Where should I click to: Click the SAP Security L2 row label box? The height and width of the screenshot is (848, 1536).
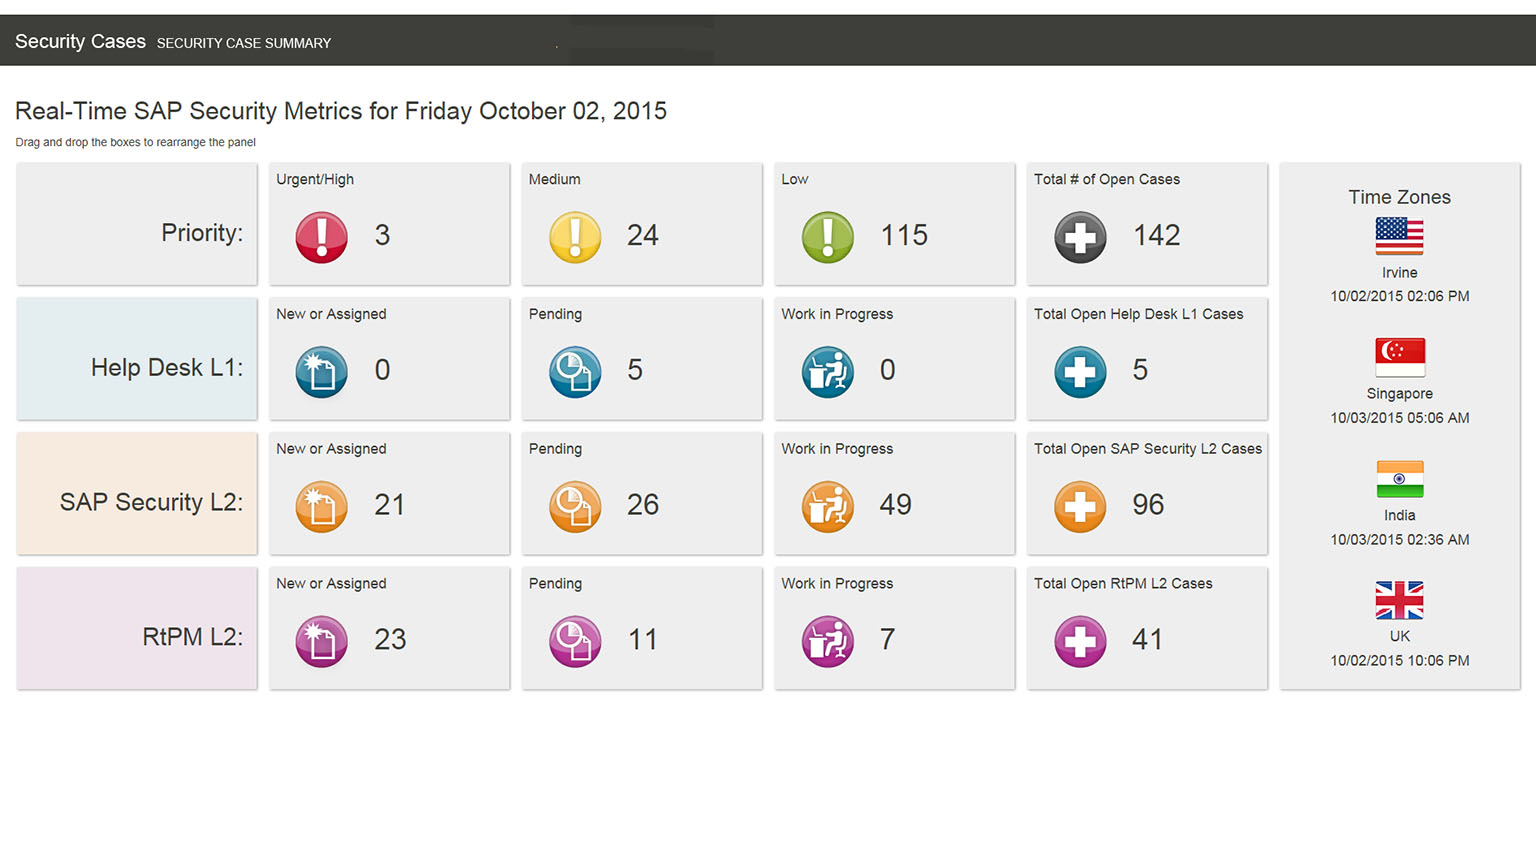pos(137,494)
